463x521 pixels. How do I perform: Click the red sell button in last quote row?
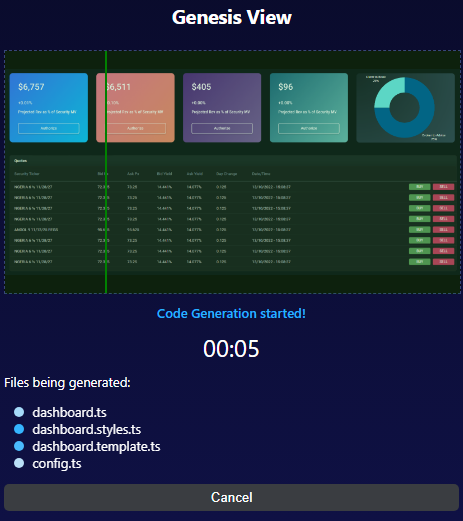[443, 262]
